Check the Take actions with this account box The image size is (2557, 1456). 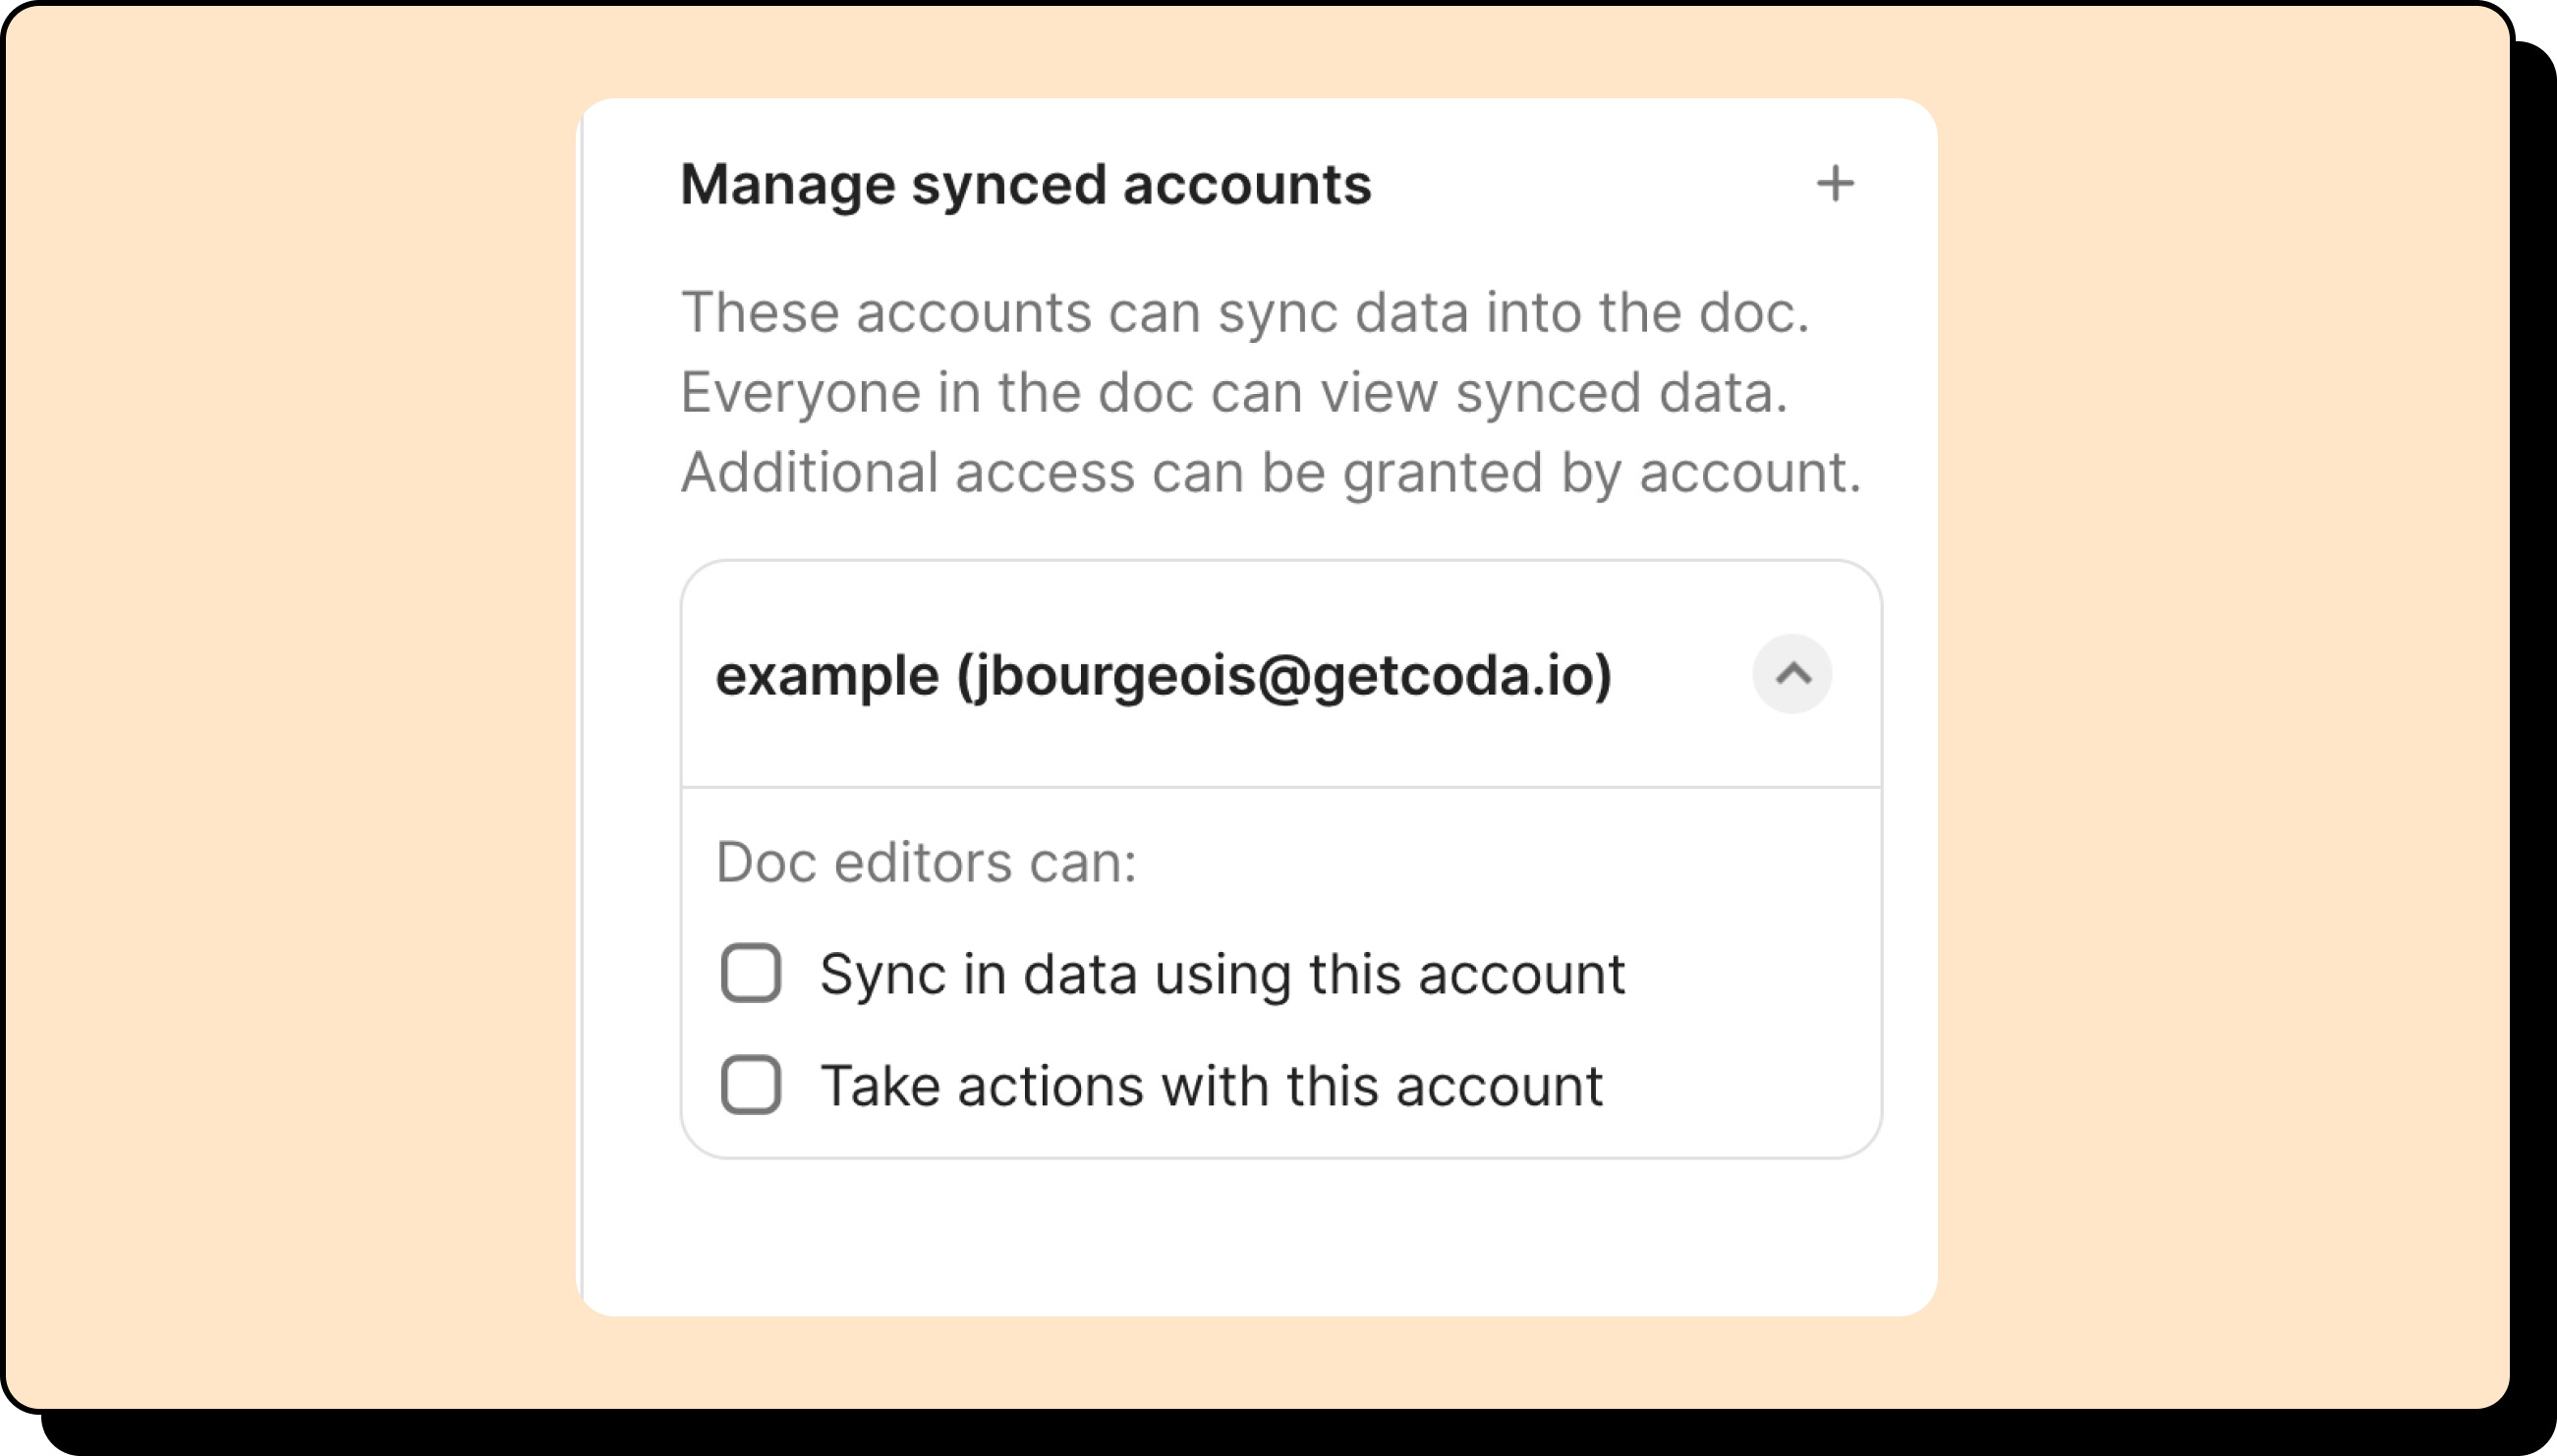point(751,1085)
